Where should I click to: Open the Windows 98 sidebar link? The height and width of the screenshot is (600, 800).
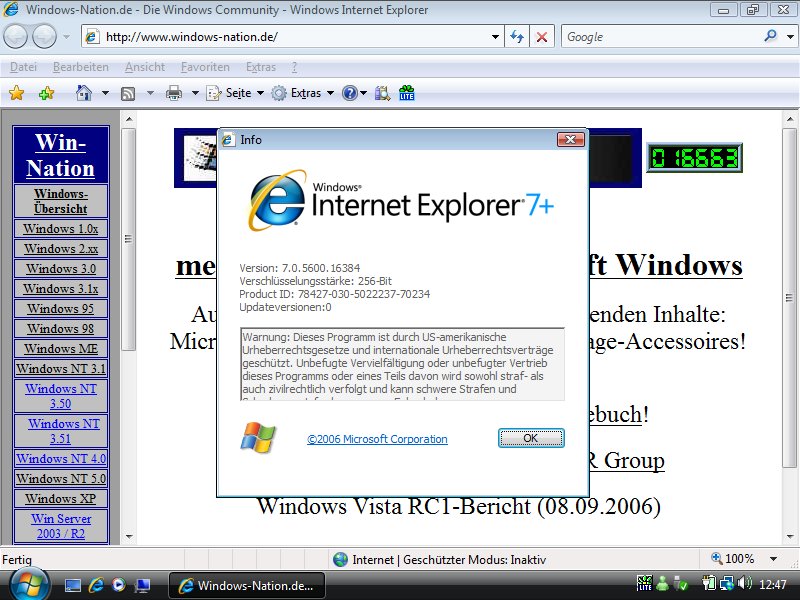tap(61, 329)
